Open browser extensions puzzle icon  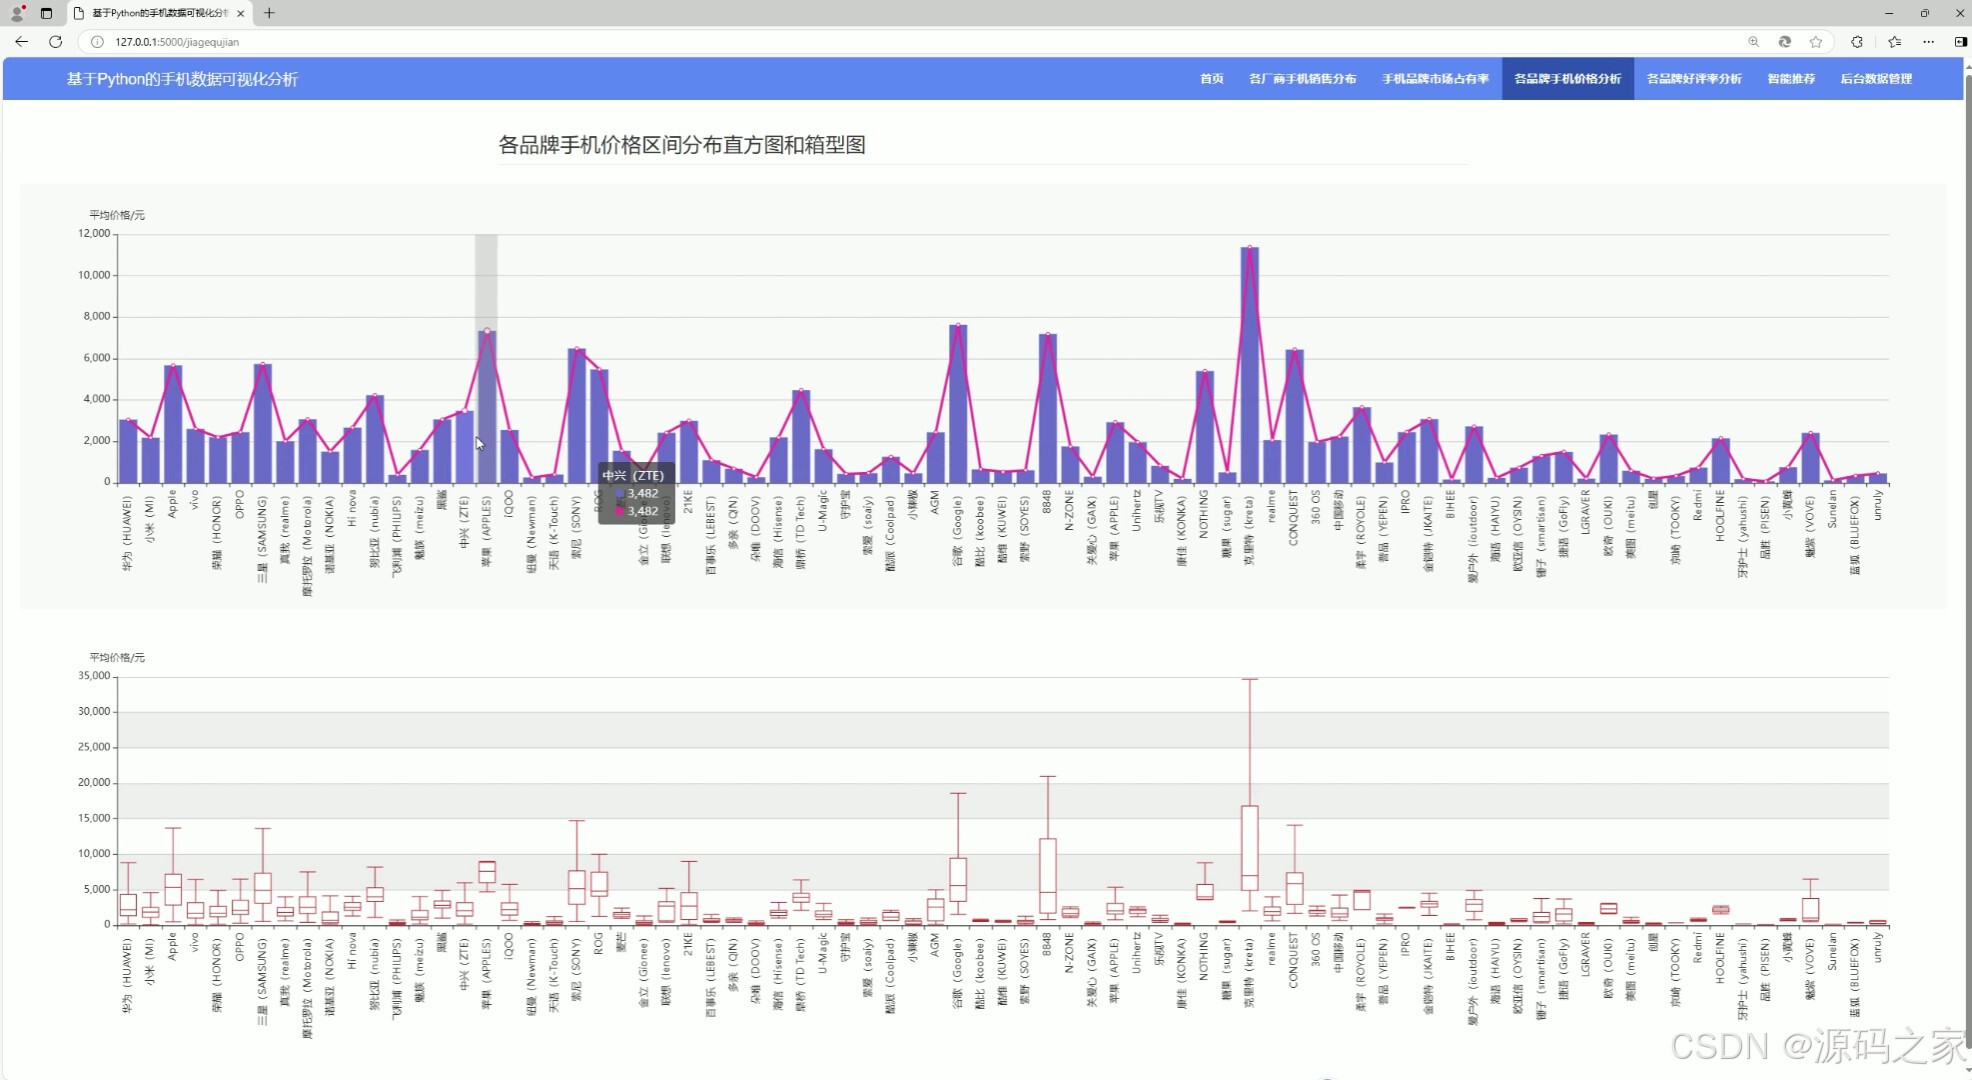[x=1857, y=42]
